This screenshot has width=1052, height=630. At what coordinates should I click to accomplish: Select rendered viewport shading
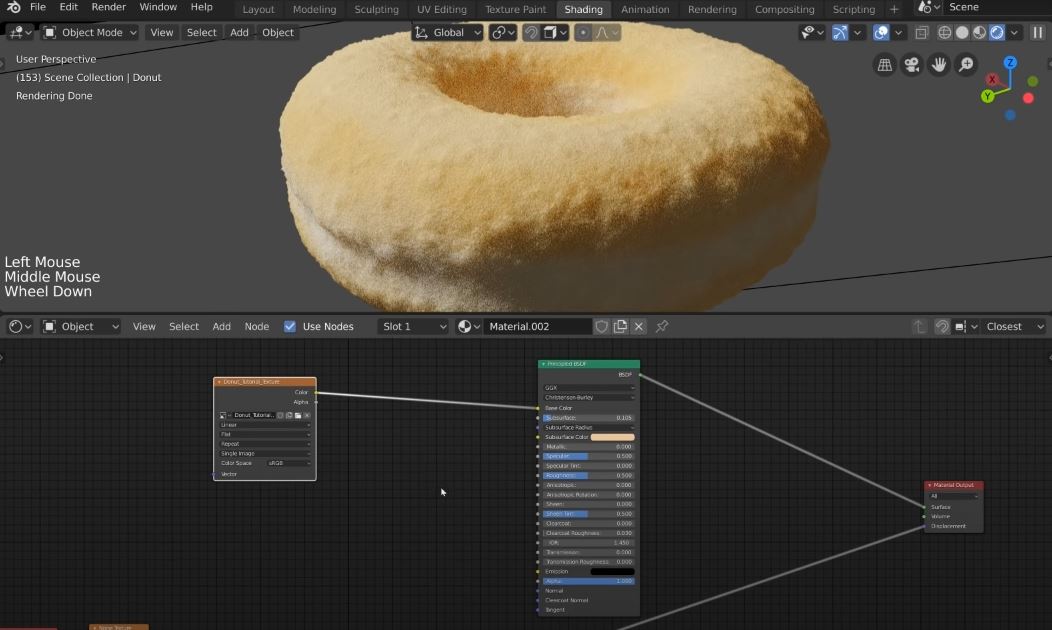[x=996, y=32]
